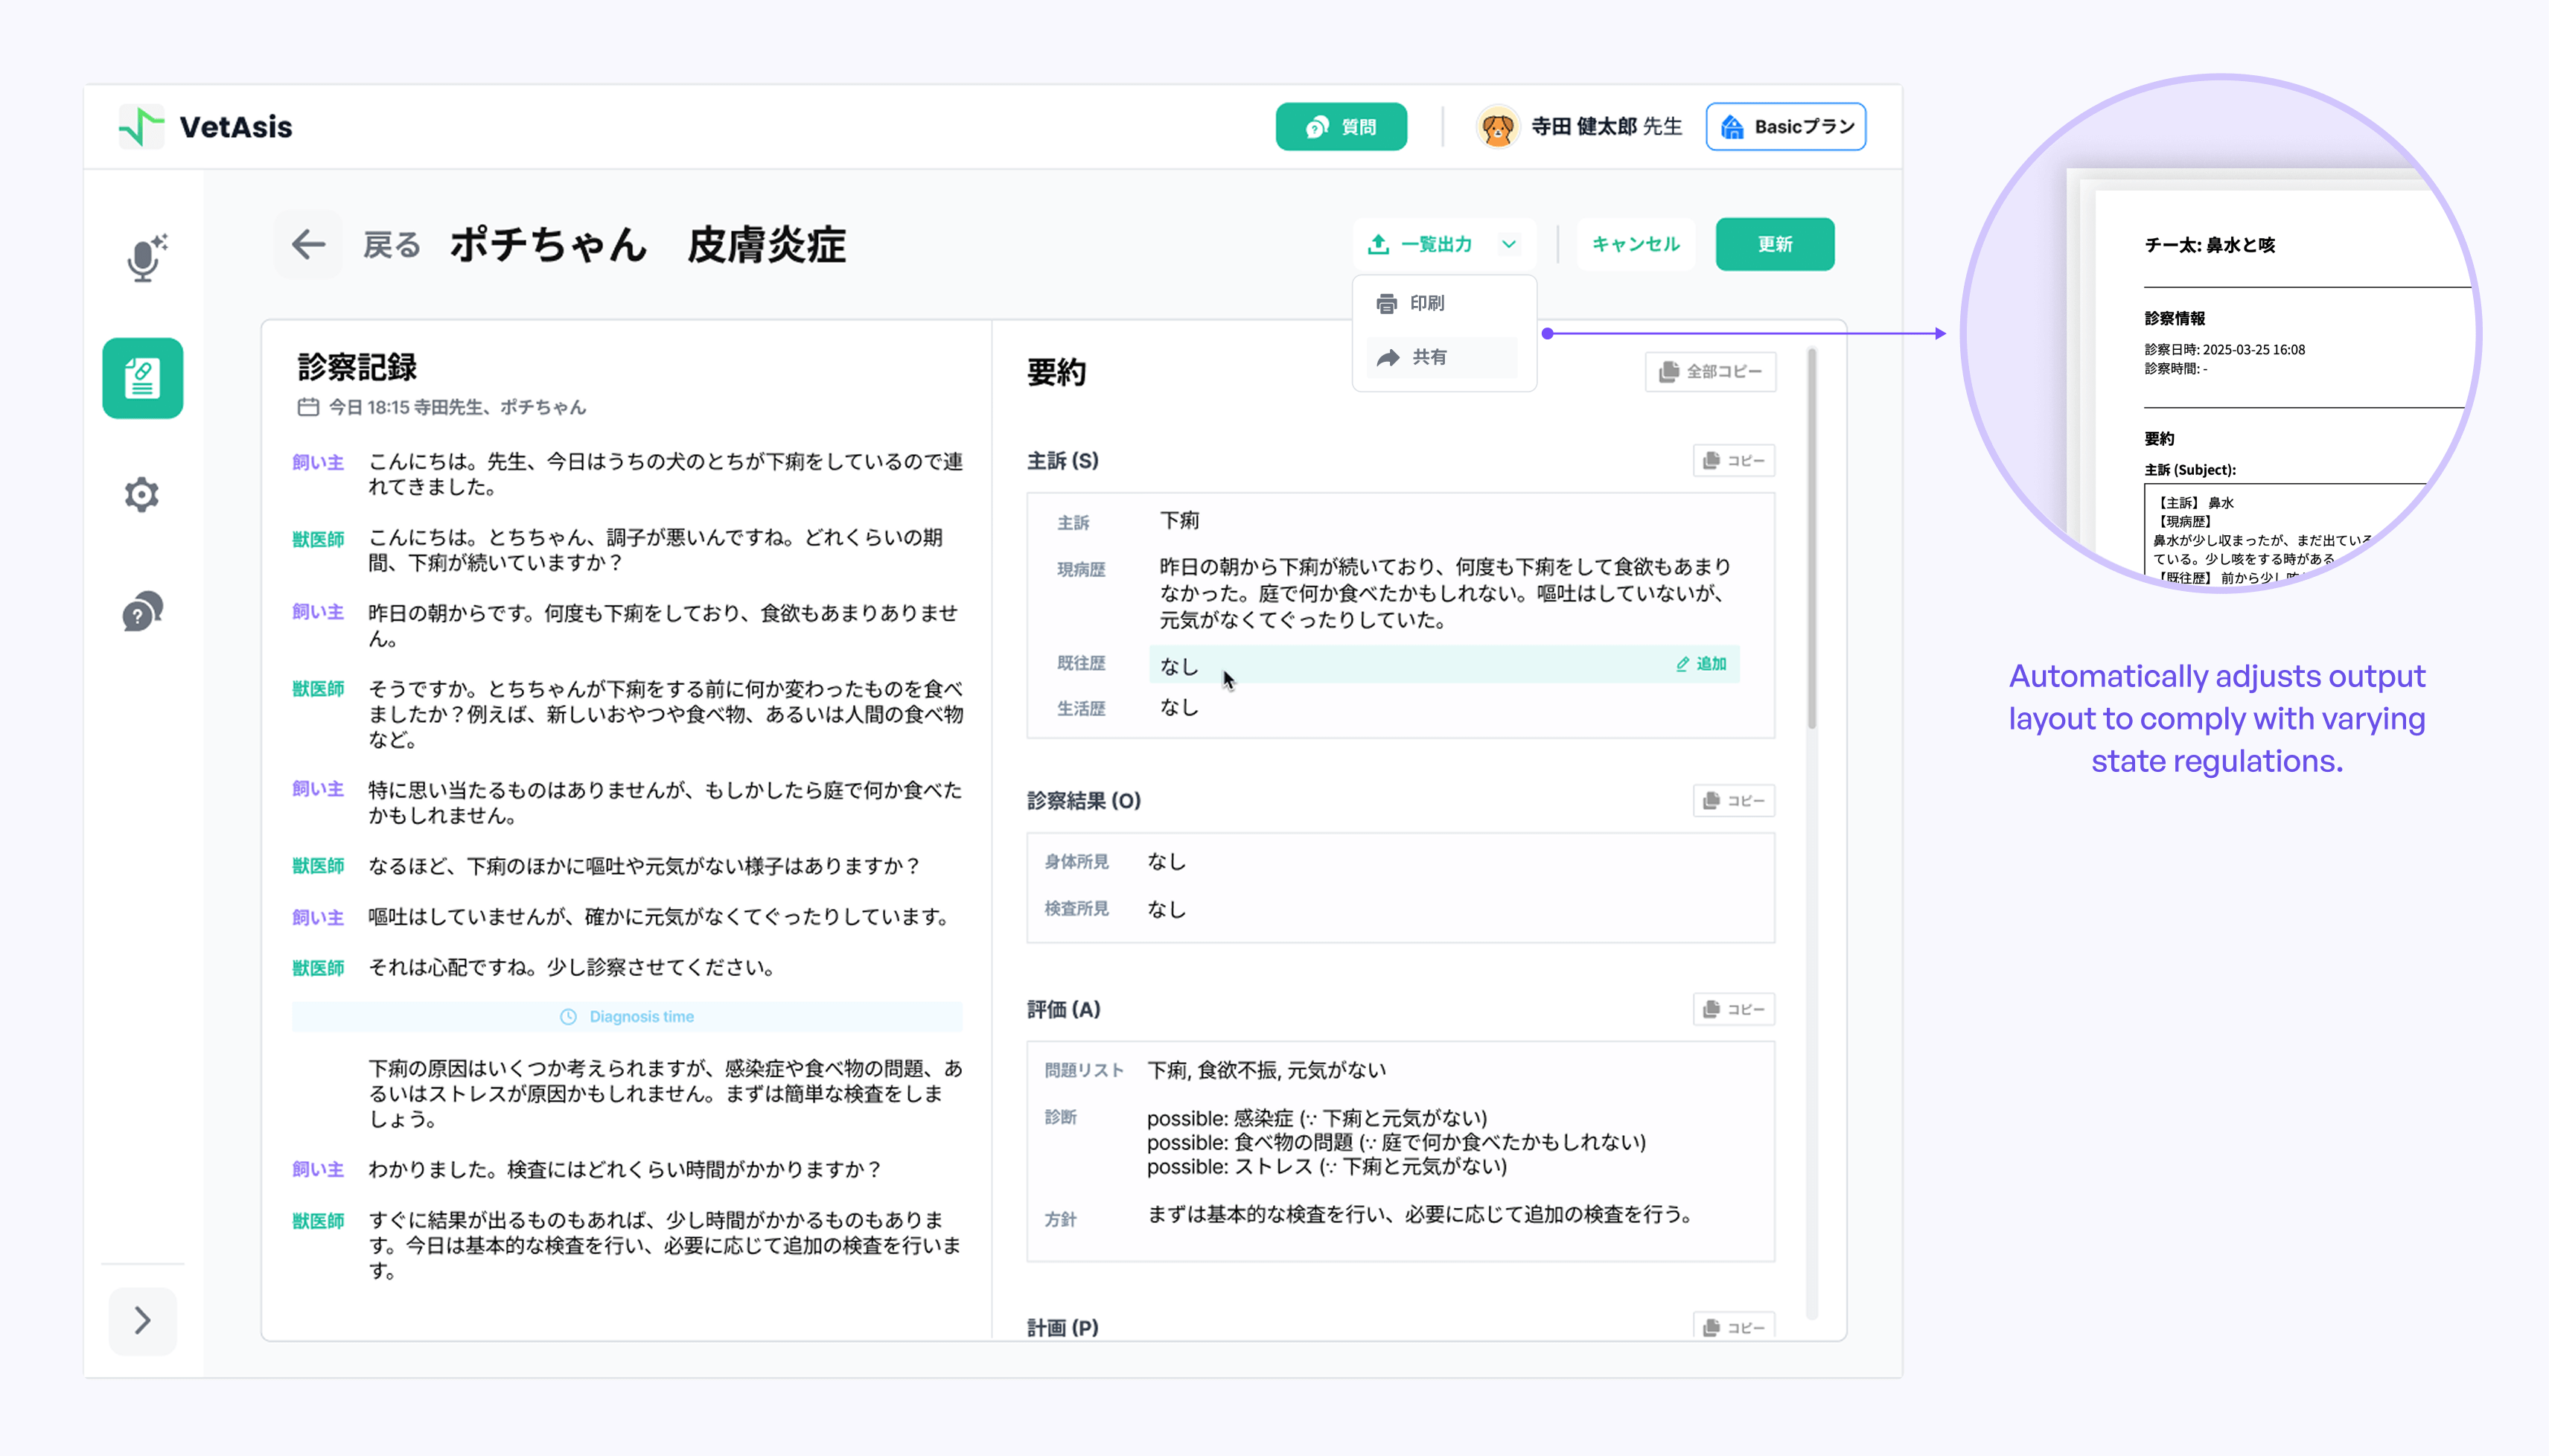Click the back arrow icon

coord(308,244)
